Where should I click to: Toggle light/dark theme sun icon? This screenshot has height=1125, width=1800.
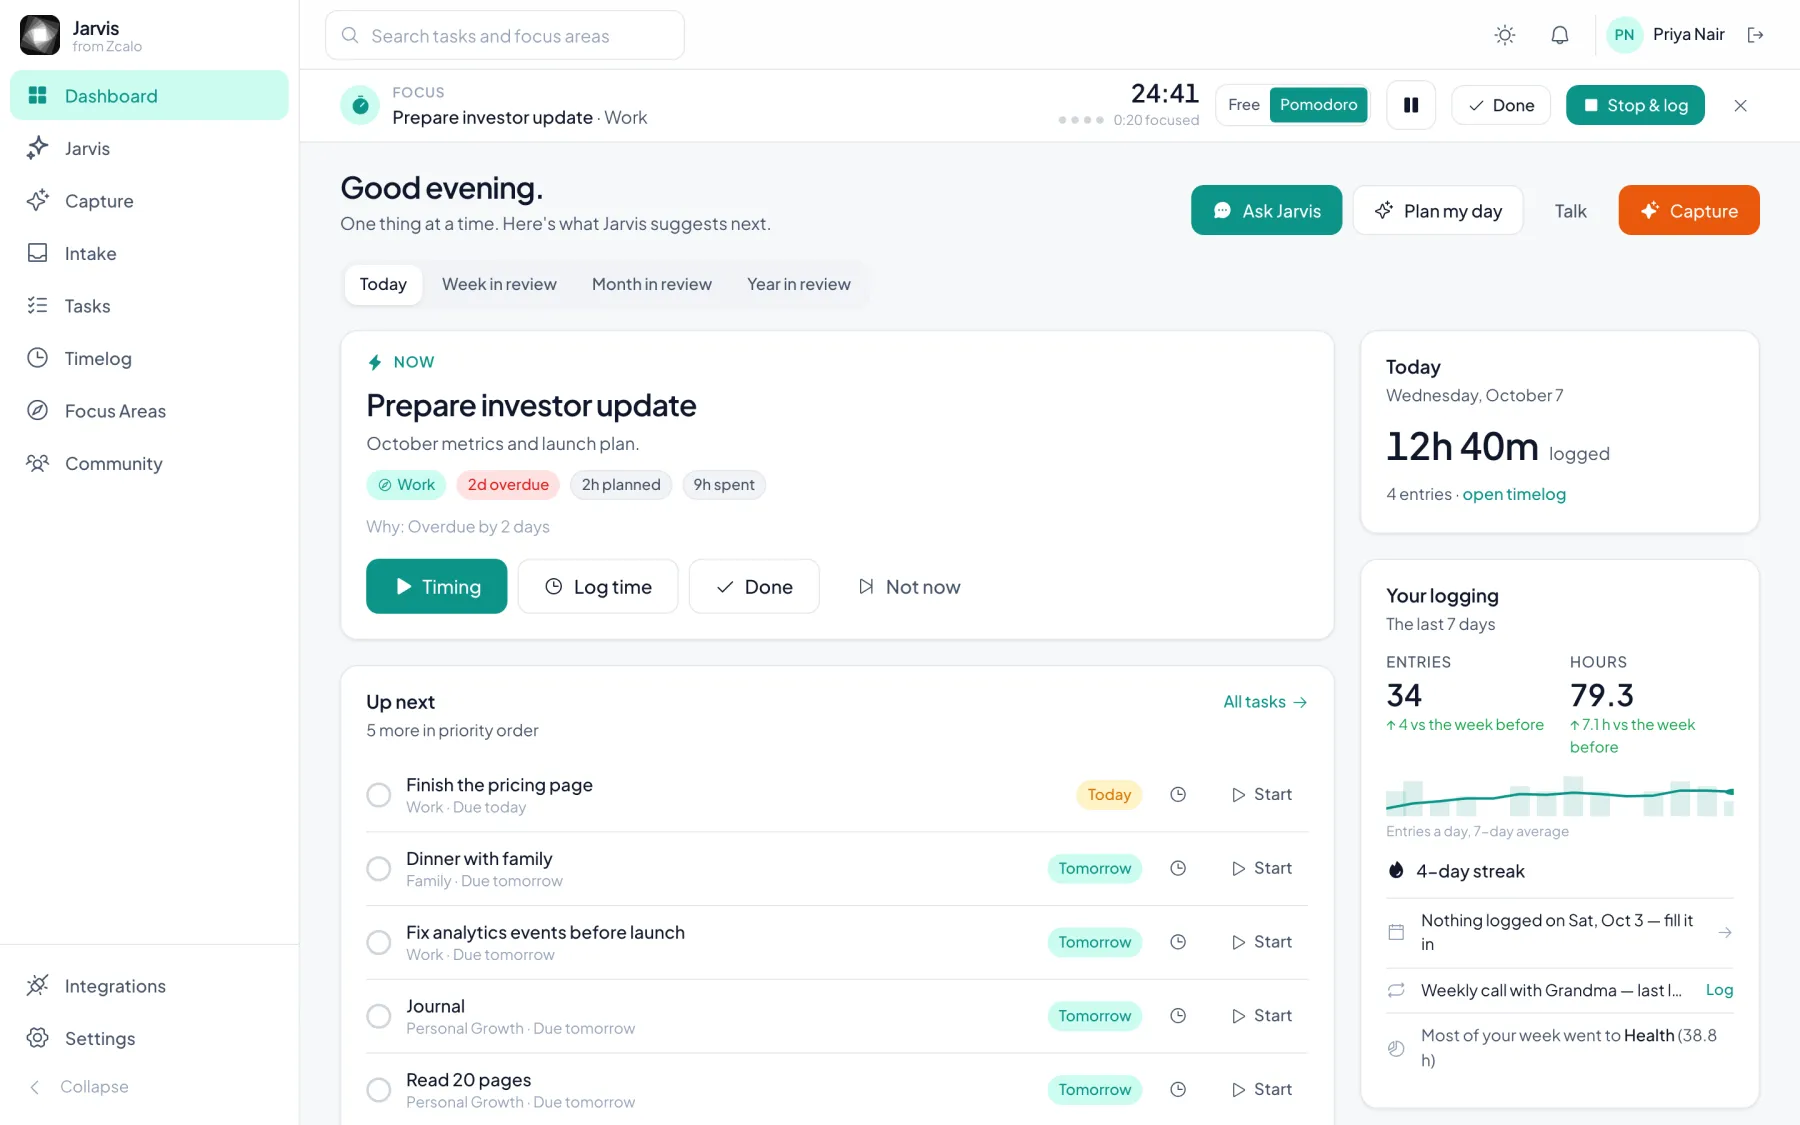pos(1505,35)
